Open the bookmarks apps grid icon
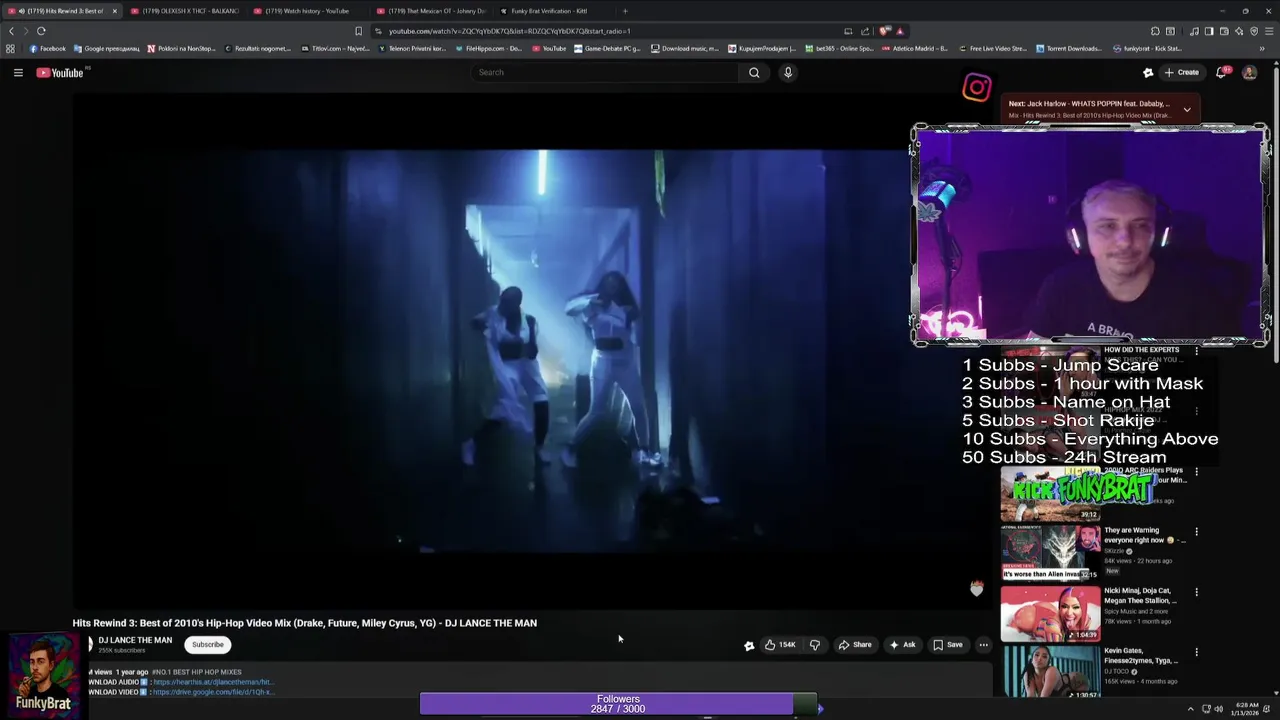The width and height of the screenshot is (1280, 720). pos(10,48)
